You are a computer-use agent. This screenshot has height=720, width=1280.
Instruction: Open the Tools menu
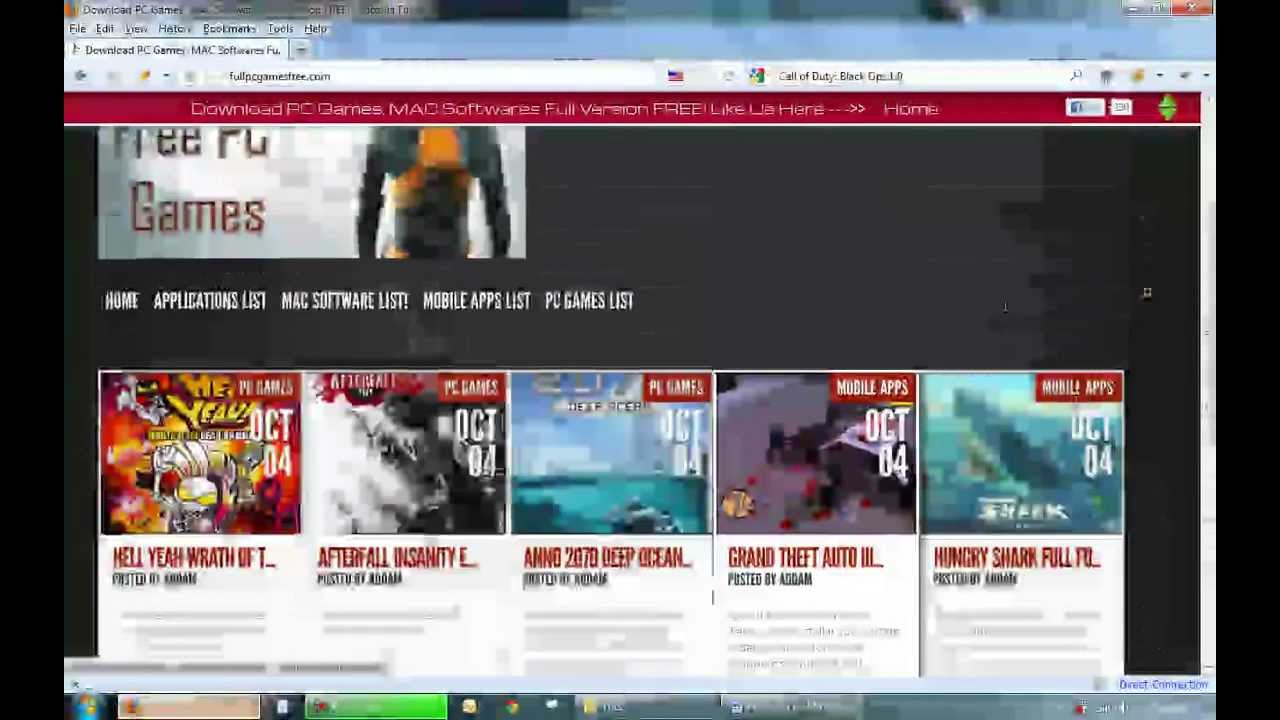[x=280, y=29]
